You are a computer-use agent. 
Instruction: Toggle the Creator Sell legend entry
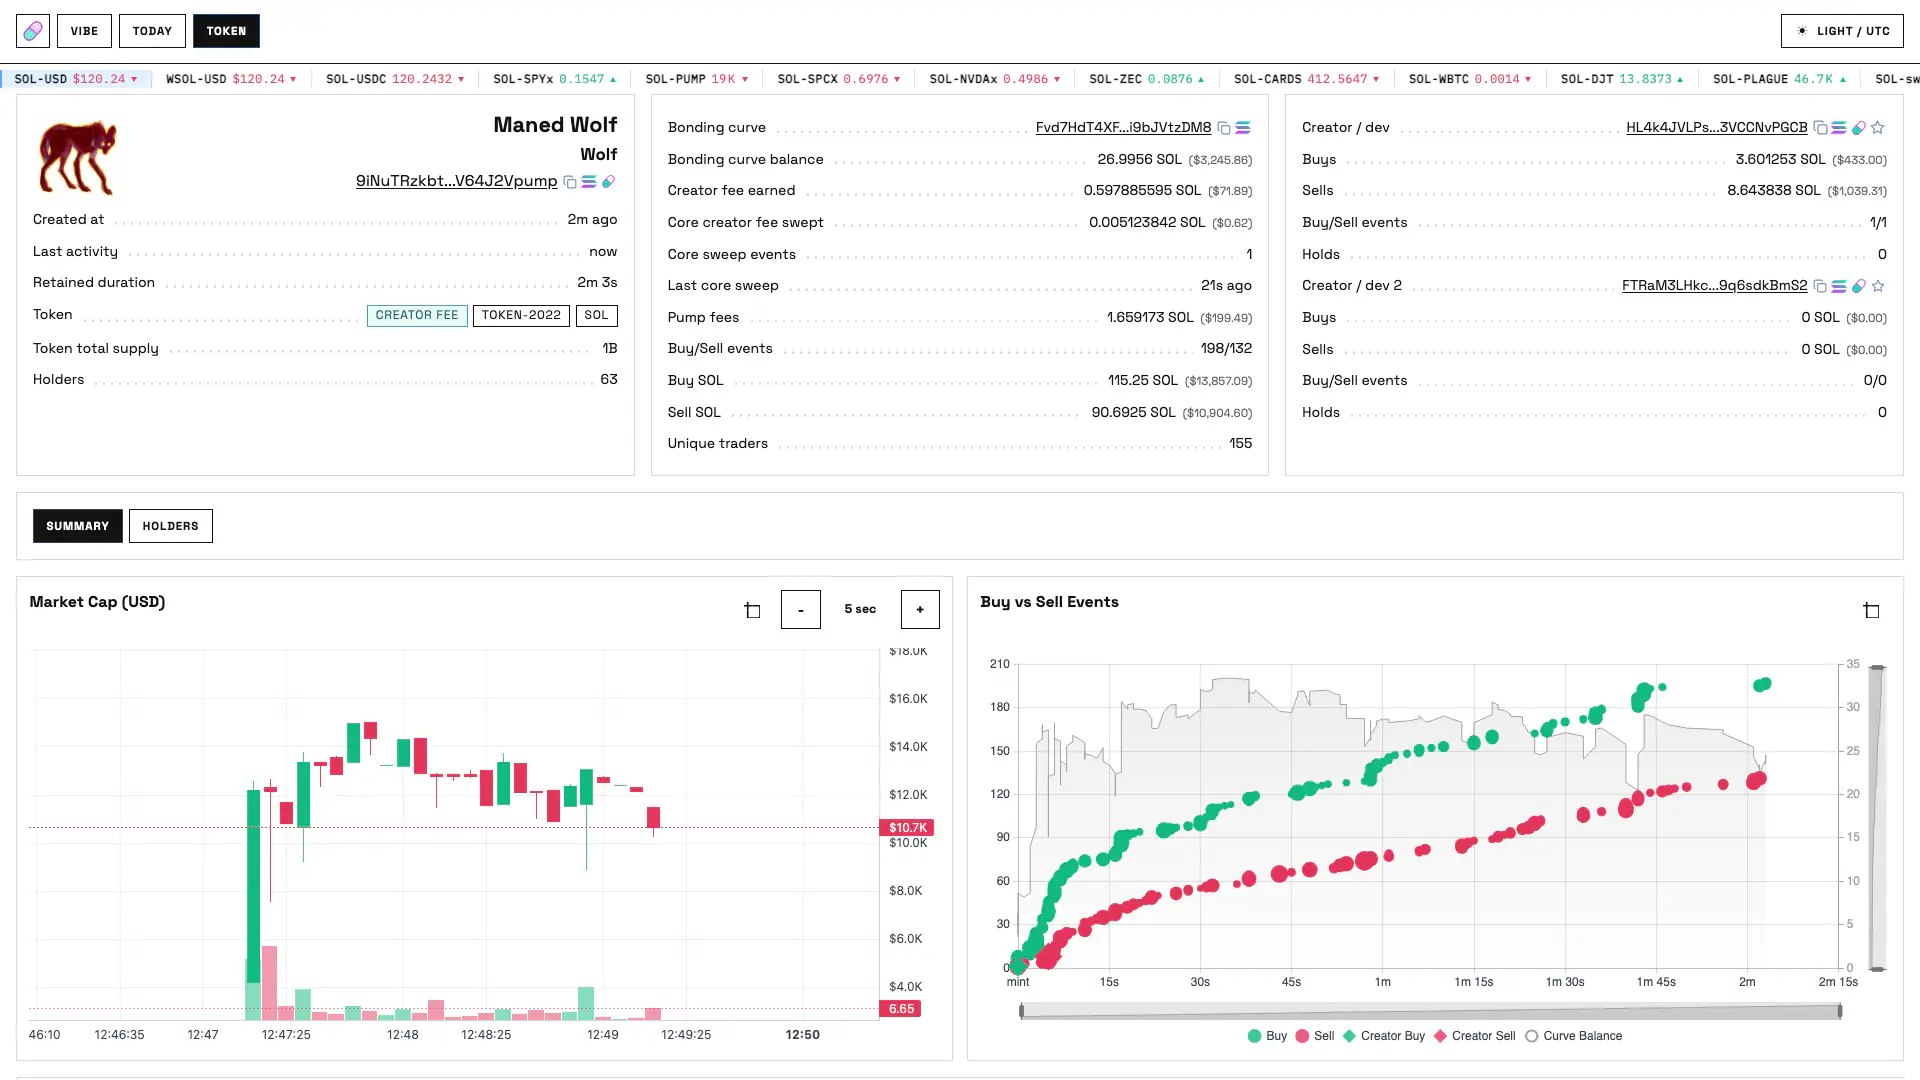pyautogui.click(x=1474, y=1036)
